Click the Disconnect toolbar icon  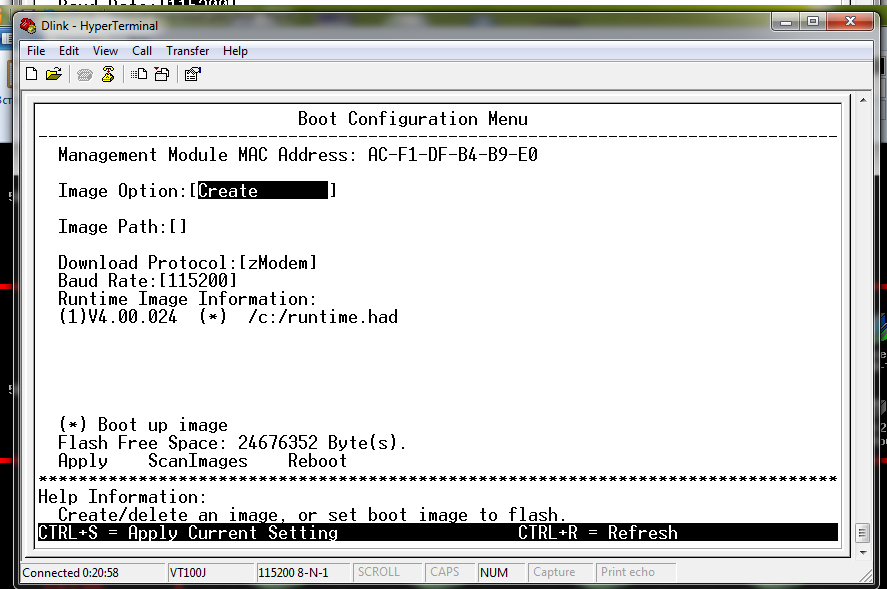coord(108,74)
